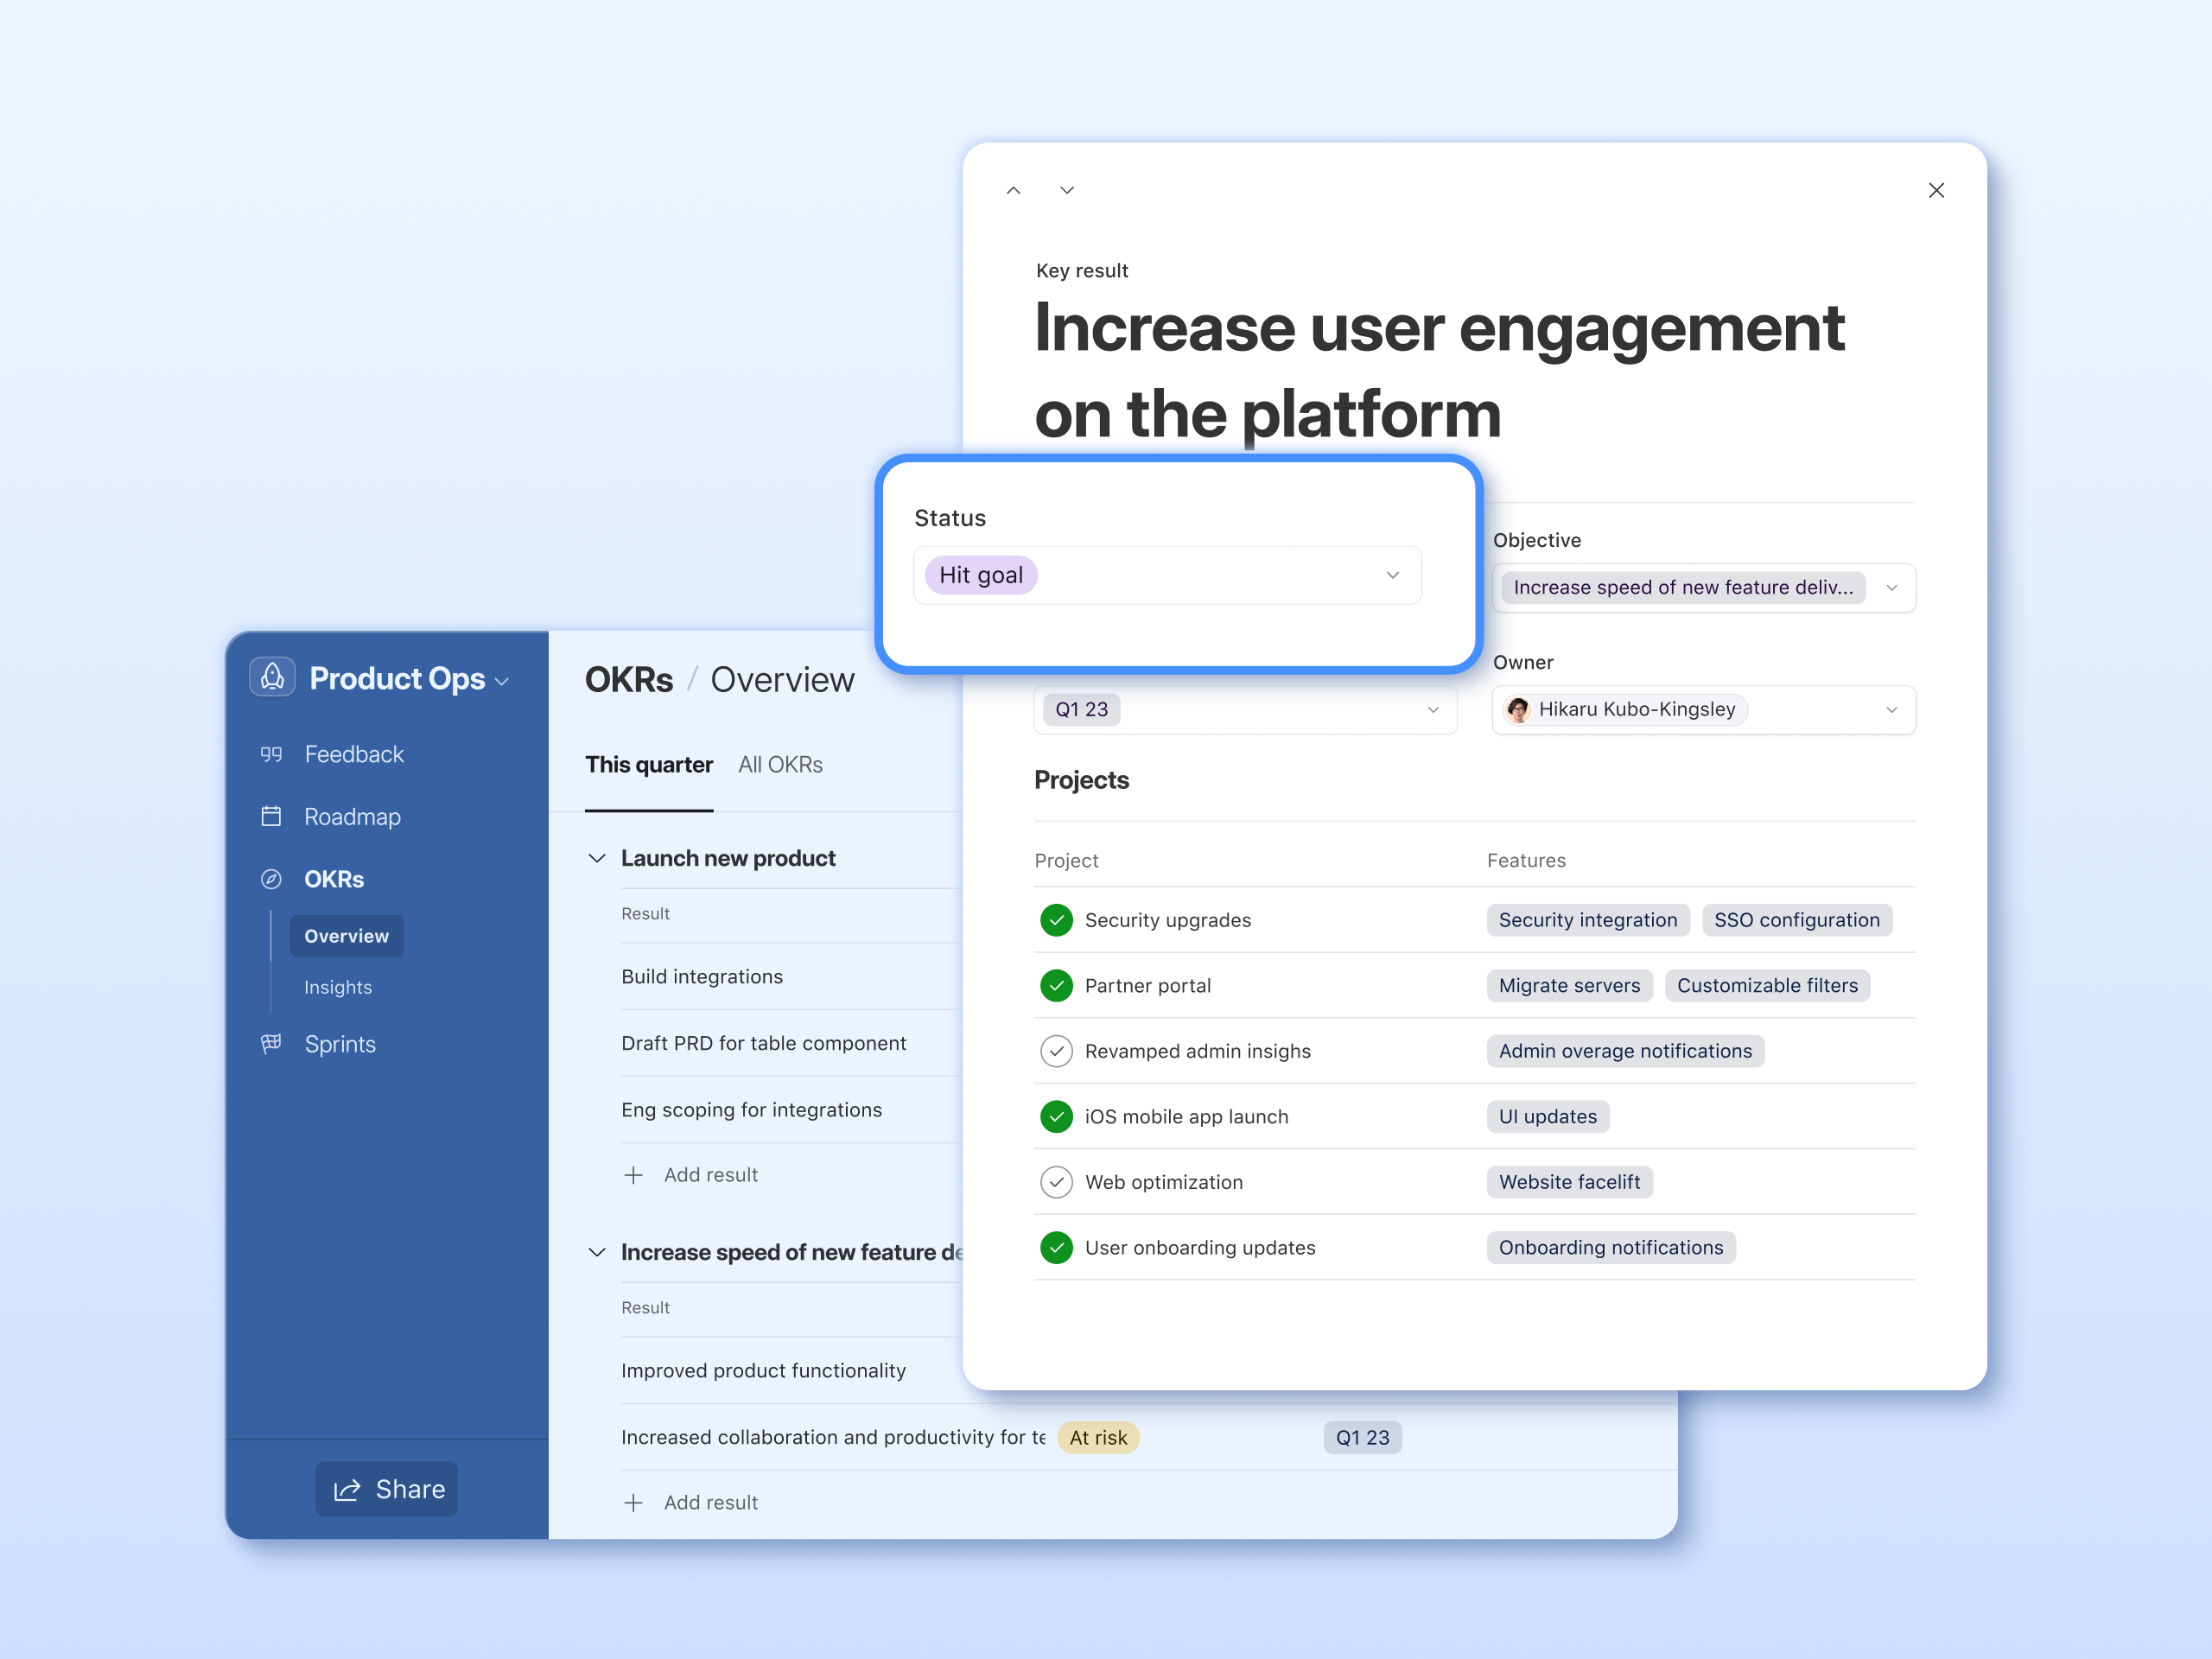This screenshot has width=2212, height=1659.
Task: Click the Roadmap calendar icon
Action: tap(271, 816)
